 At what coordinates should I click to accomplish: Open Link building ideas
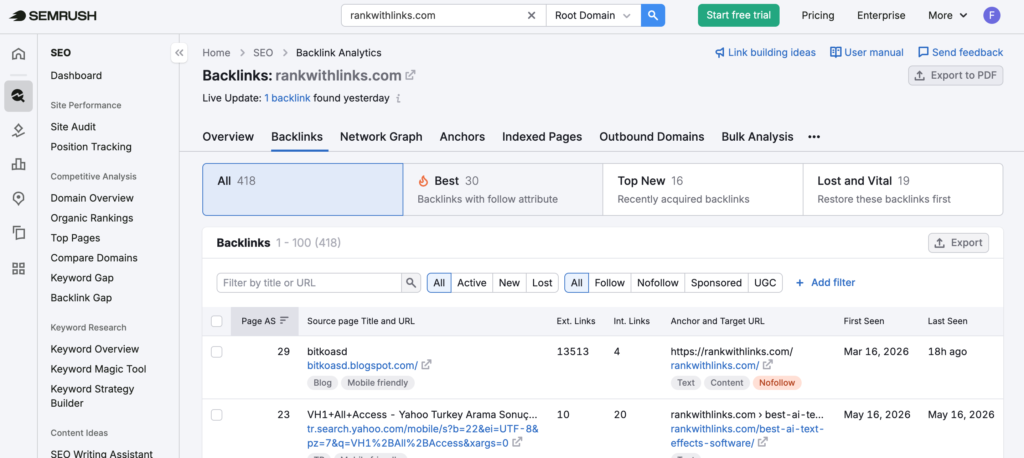[x=765, y=52]
